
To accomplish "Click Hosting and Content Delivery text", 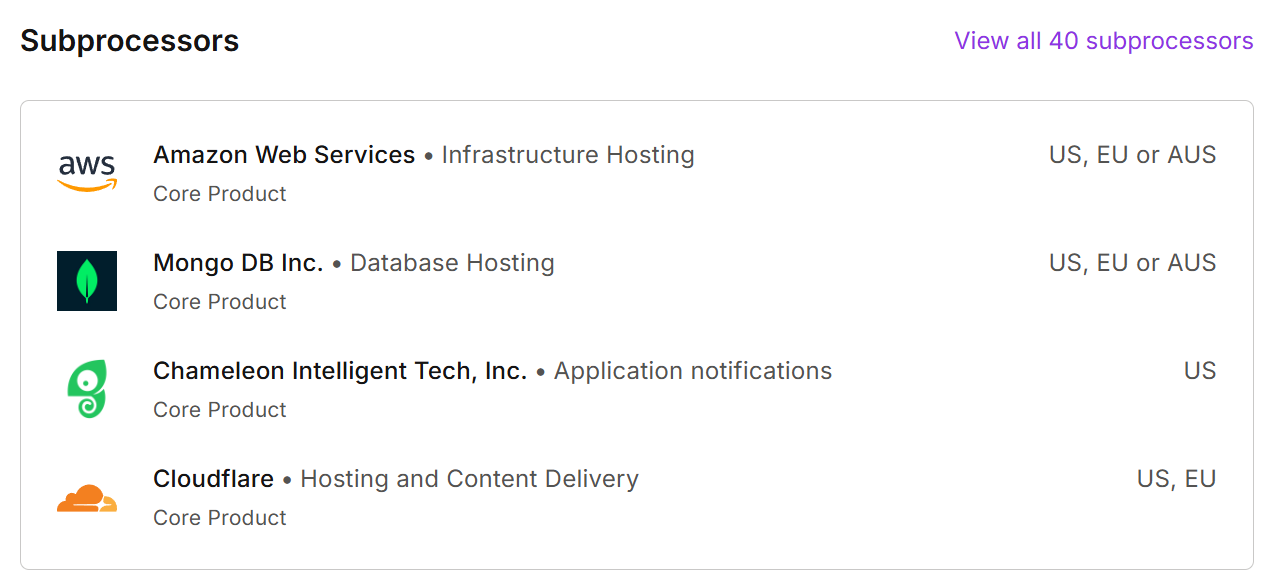I will [x=469, y=479].
